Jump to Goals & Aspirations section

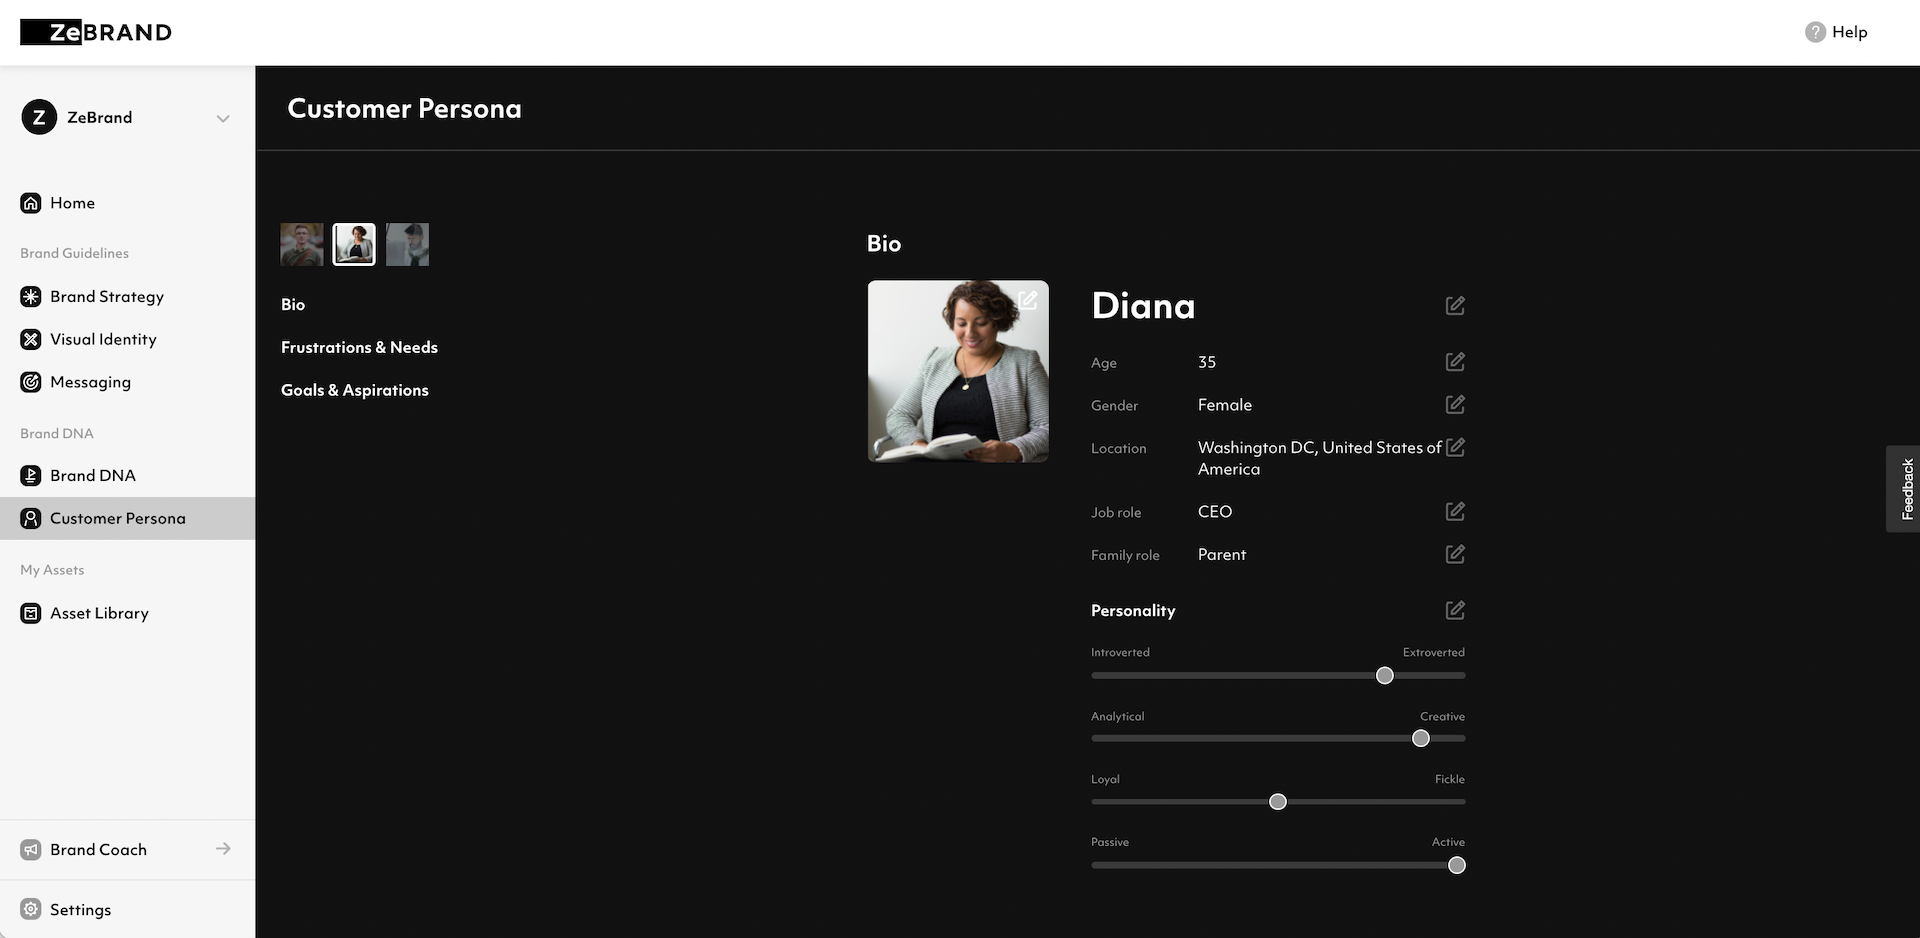pyautogui.click(x=355, y=390)
